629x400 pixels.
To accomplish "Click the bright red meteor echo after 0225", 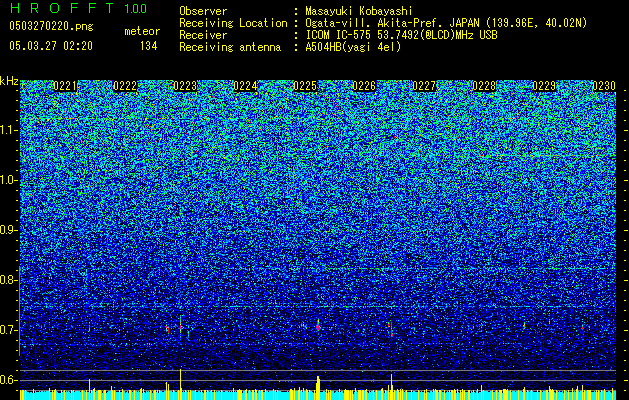I will pos(318,327).
